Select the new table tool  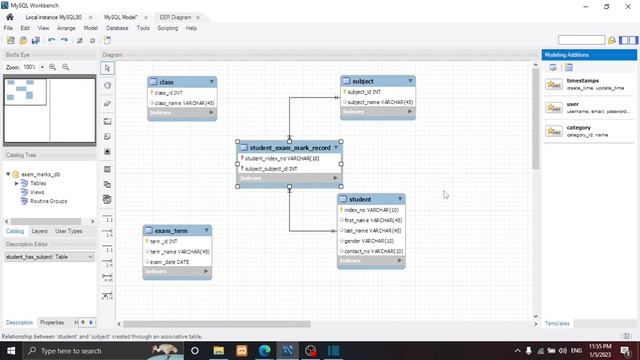[x=107, y=169]
